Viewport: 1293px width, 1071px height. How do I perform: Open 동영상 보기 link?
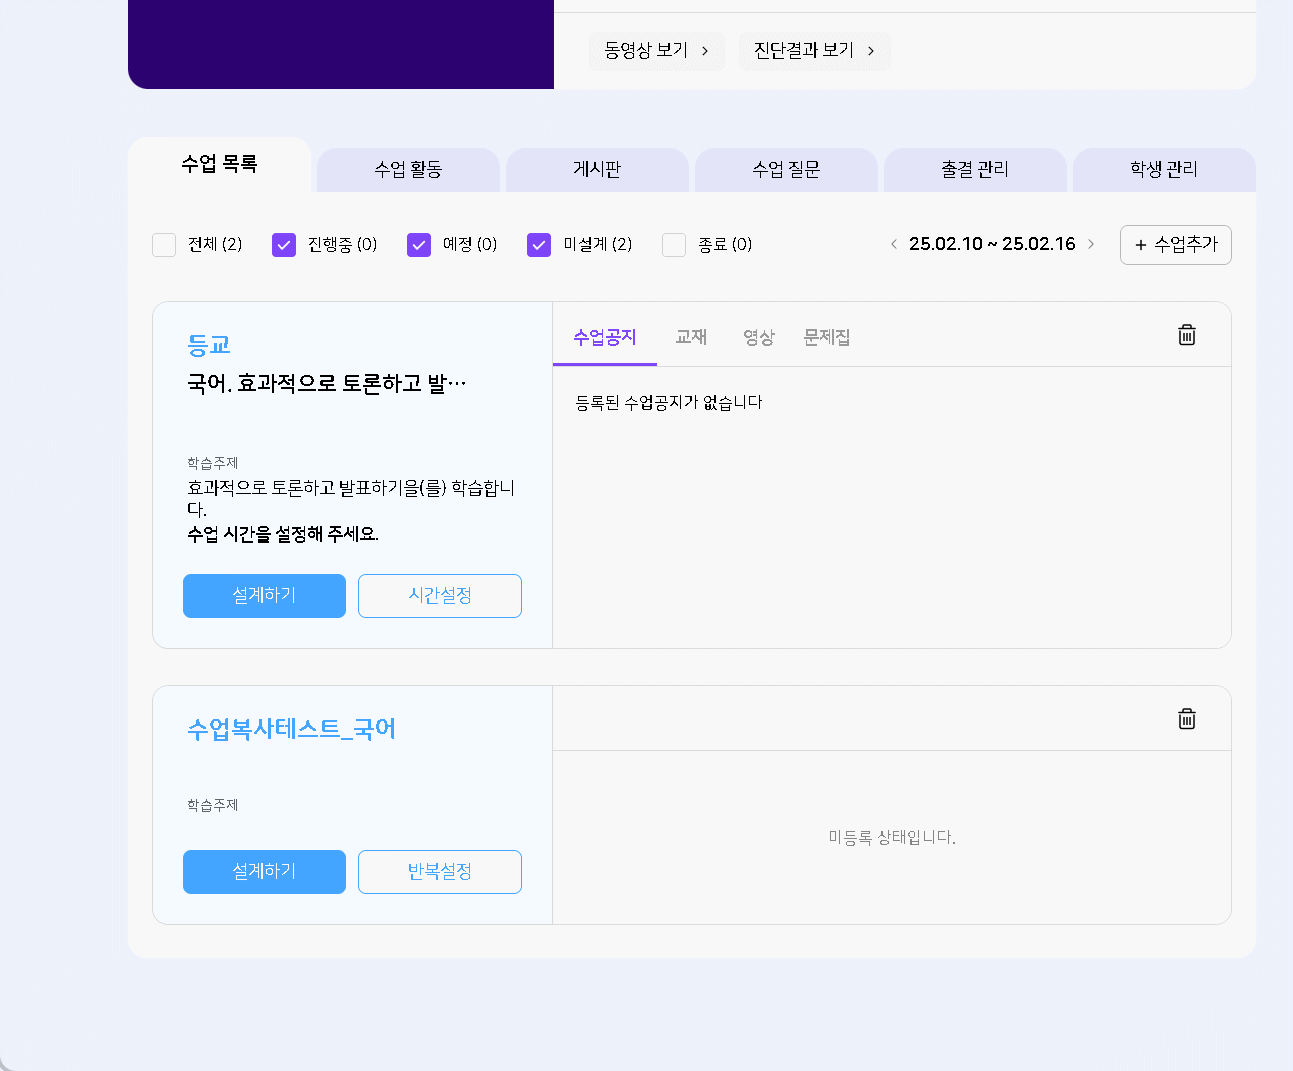click(x=656, y=51)
